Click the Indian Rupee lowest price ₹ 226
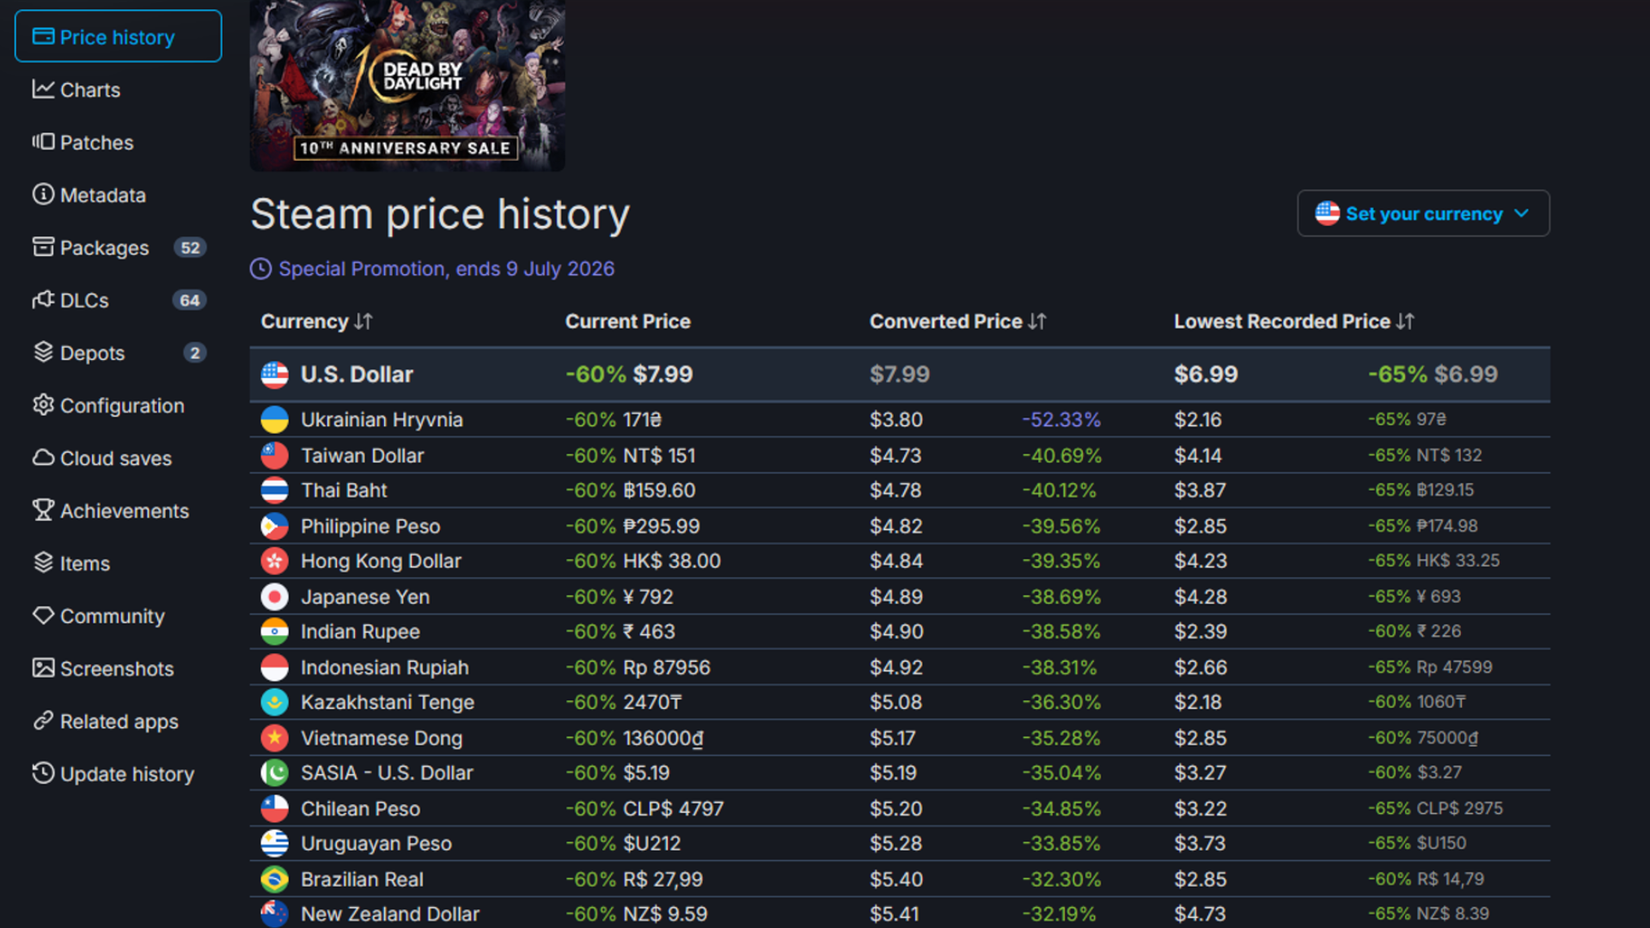1650x928 pixels. click(x=1439, y=632)
